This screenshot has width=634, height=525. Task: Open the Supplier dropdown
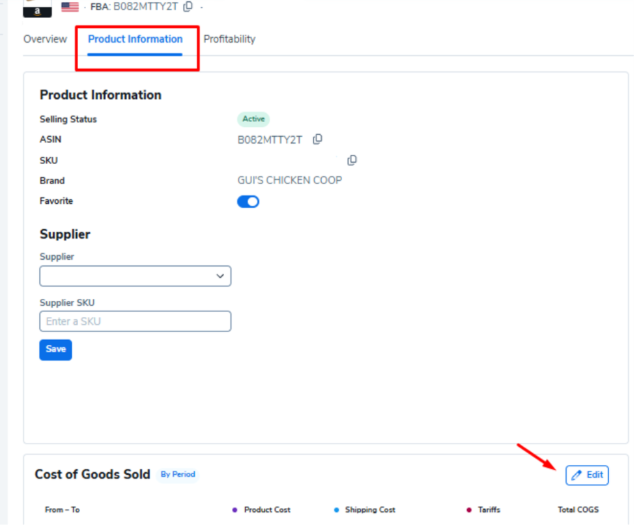[135, 276]
